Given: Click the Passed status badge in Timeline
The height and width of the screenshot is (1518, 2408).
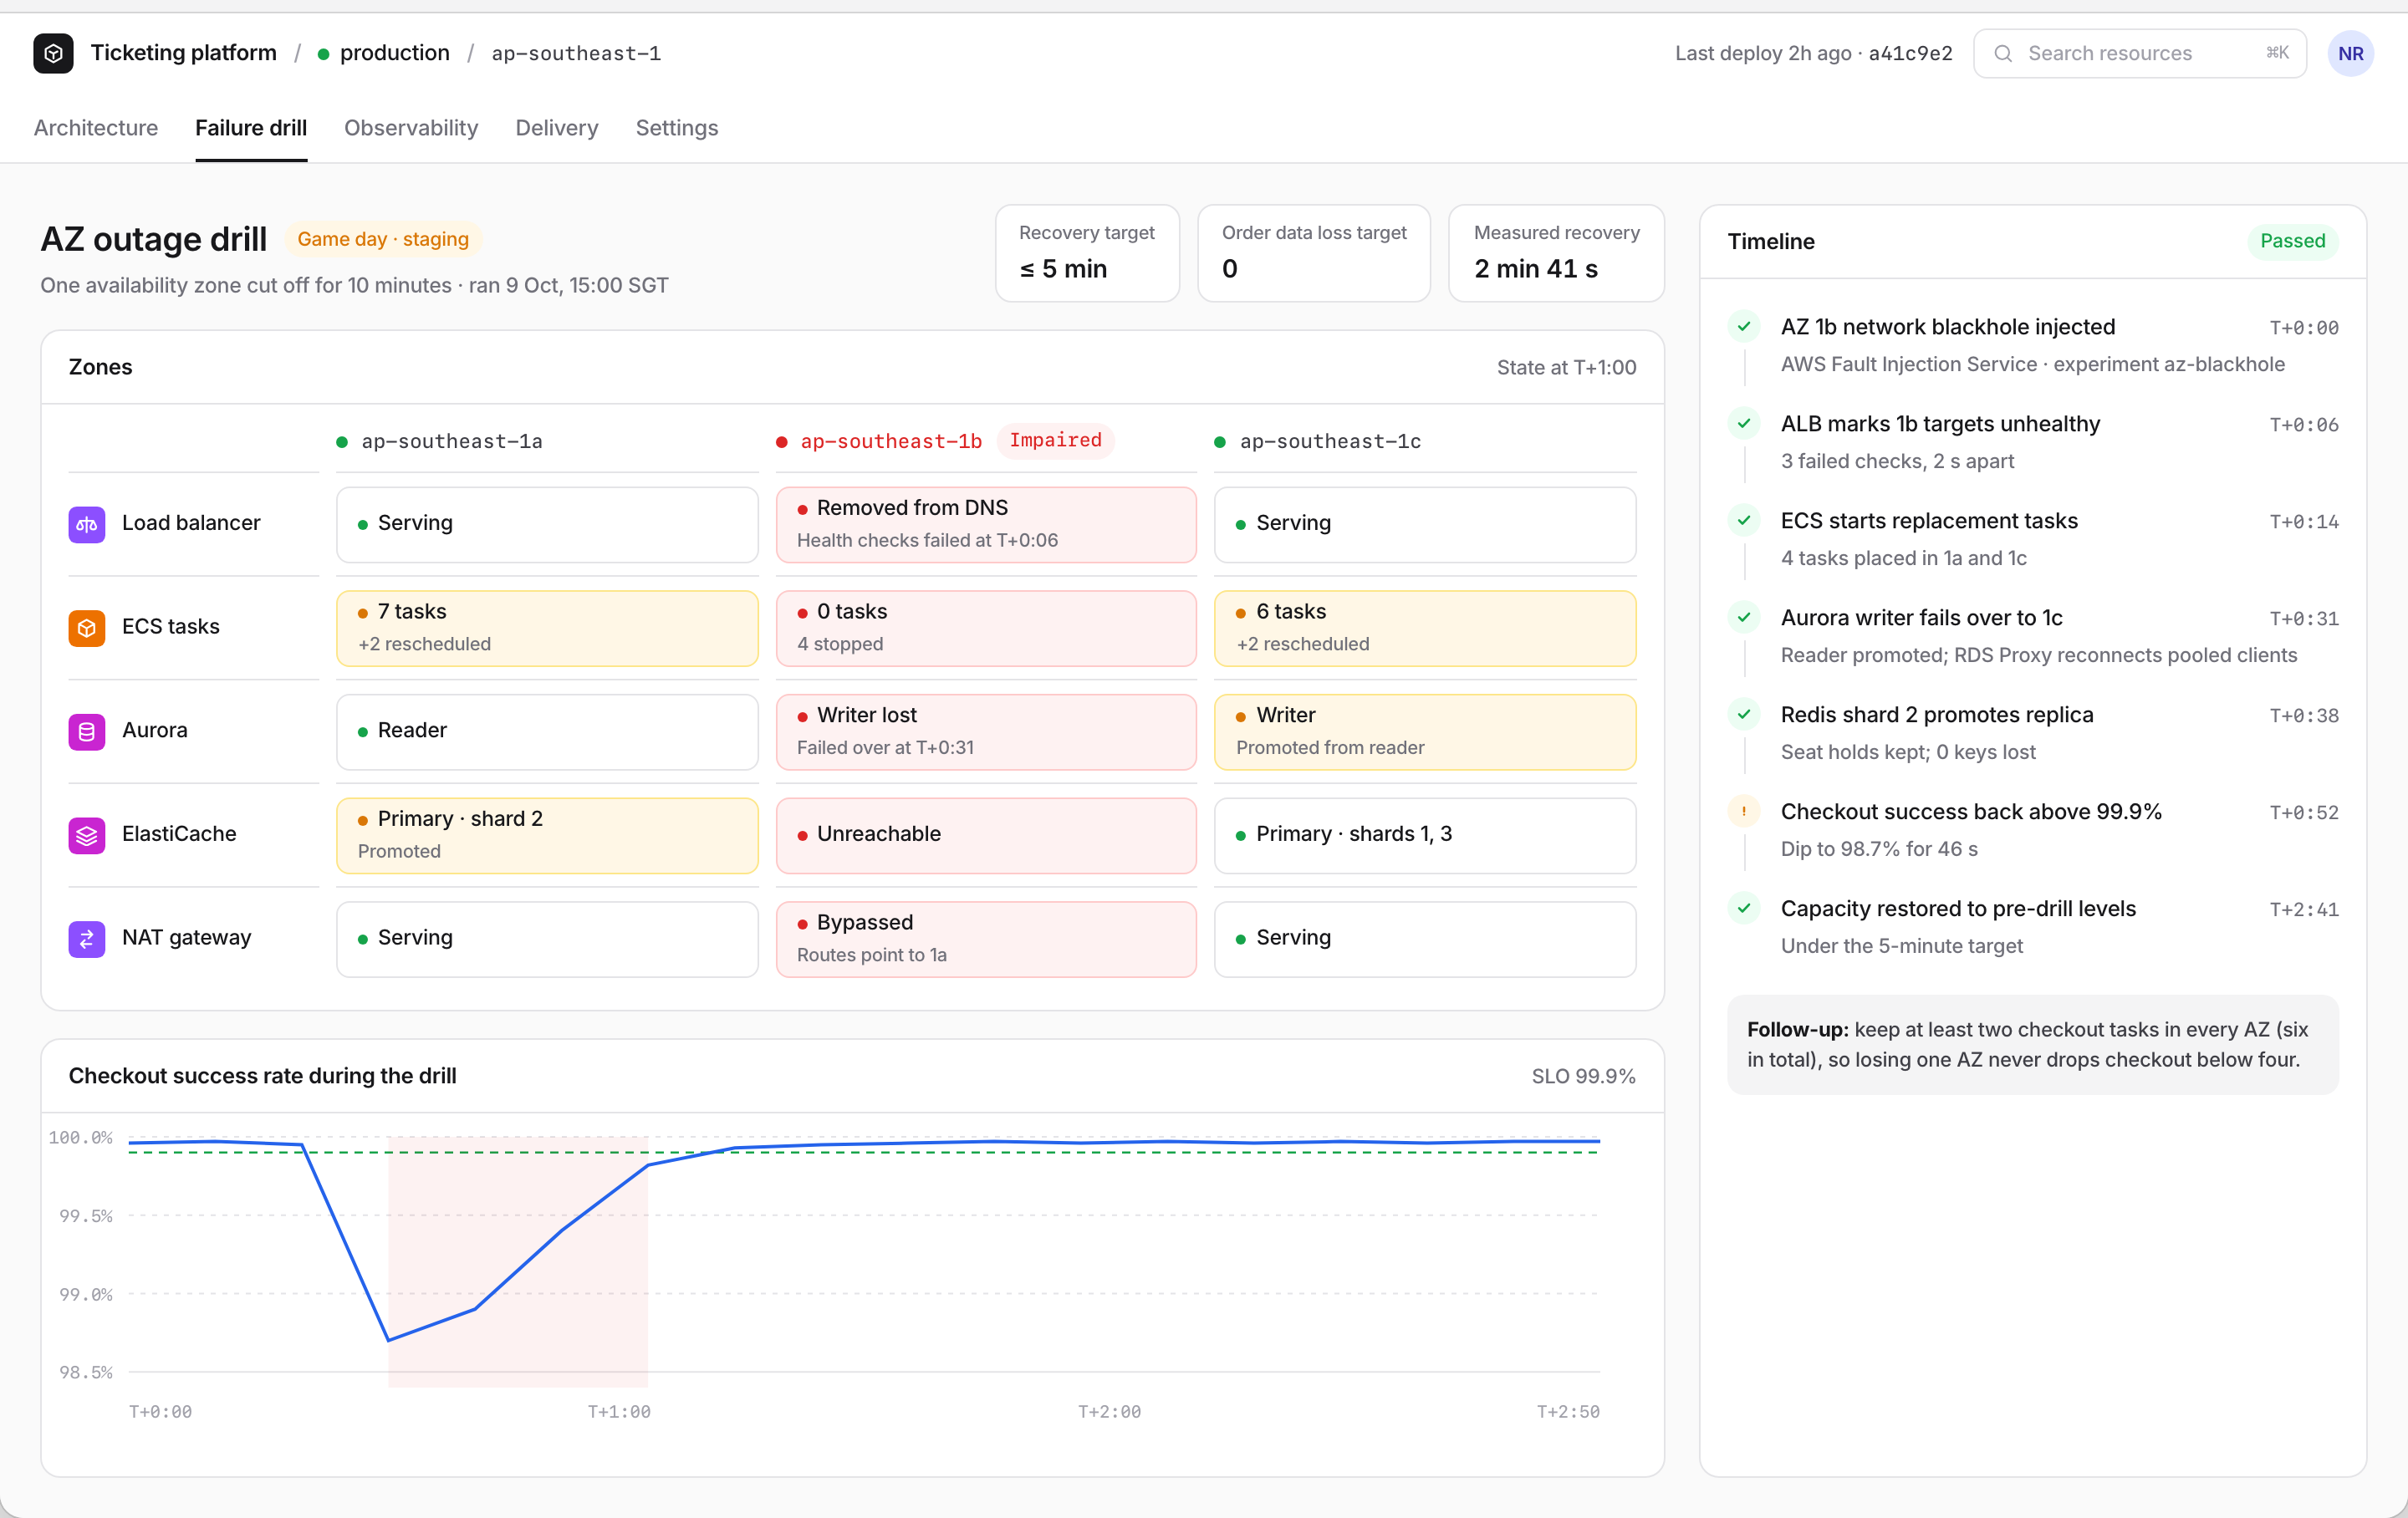Looking at the screenshot, I should [2292, 241].
